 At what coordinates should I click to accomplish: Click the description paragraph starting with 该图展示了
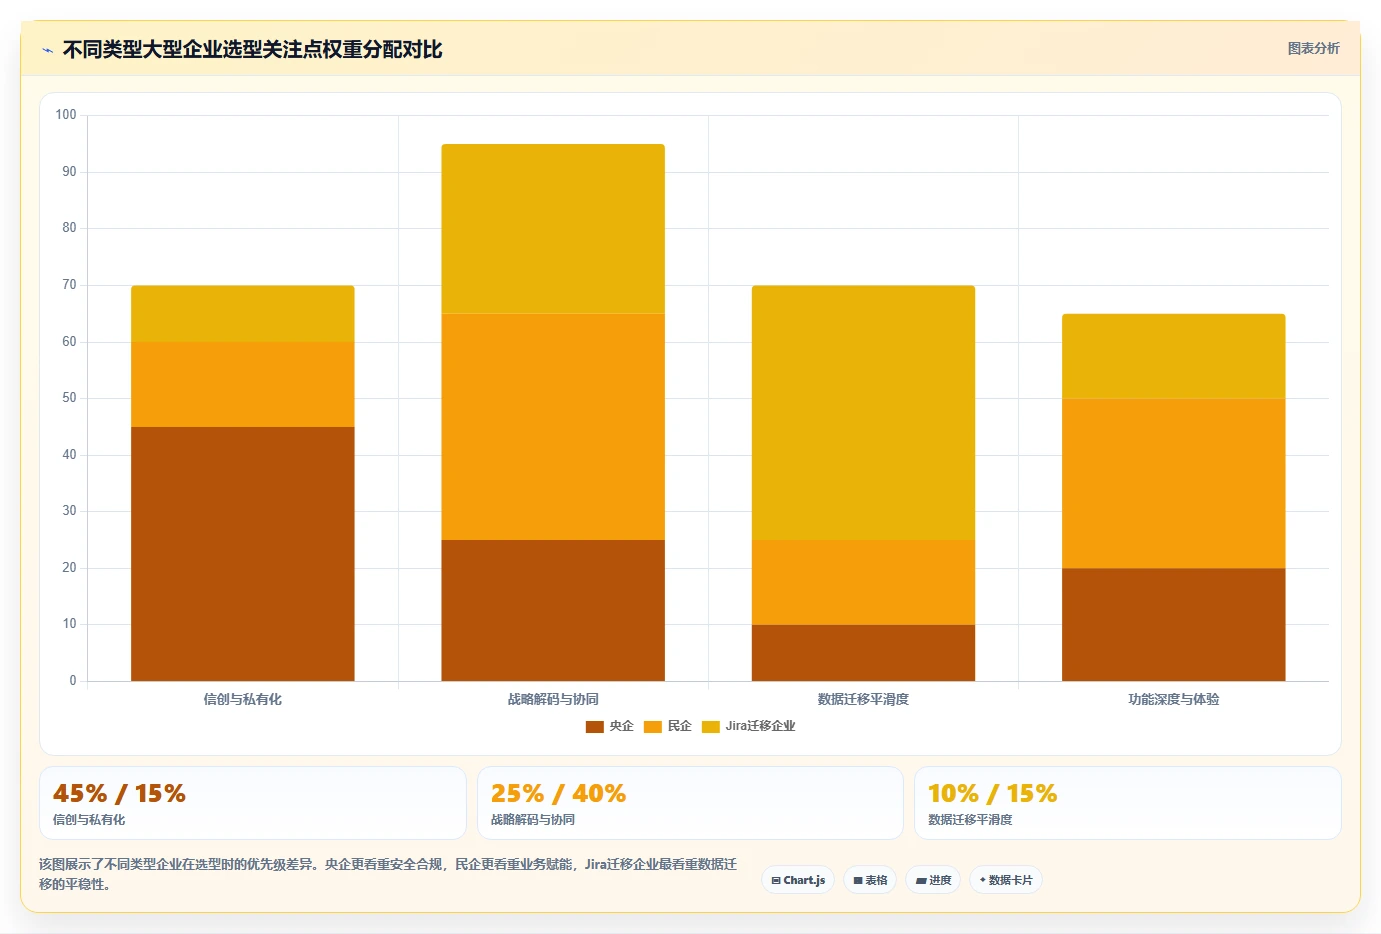point(388,874)
